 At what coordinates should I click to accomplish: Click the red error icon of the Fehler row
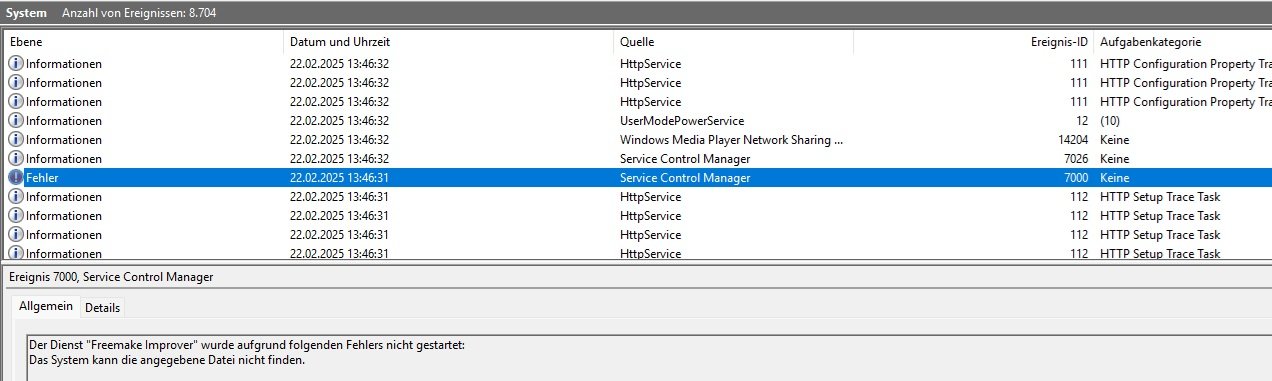(x=16, y=178)
